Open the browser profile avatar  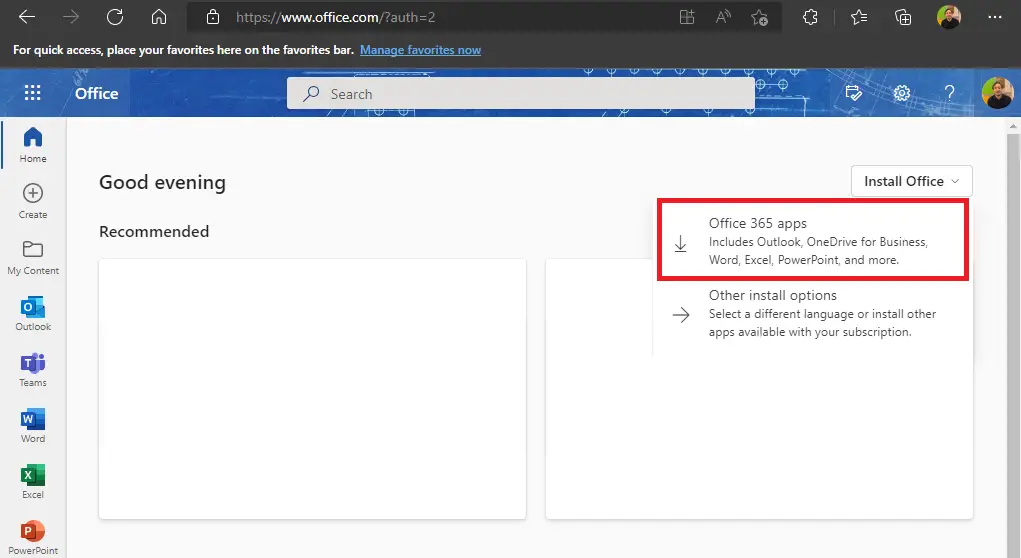pos(949,18)
